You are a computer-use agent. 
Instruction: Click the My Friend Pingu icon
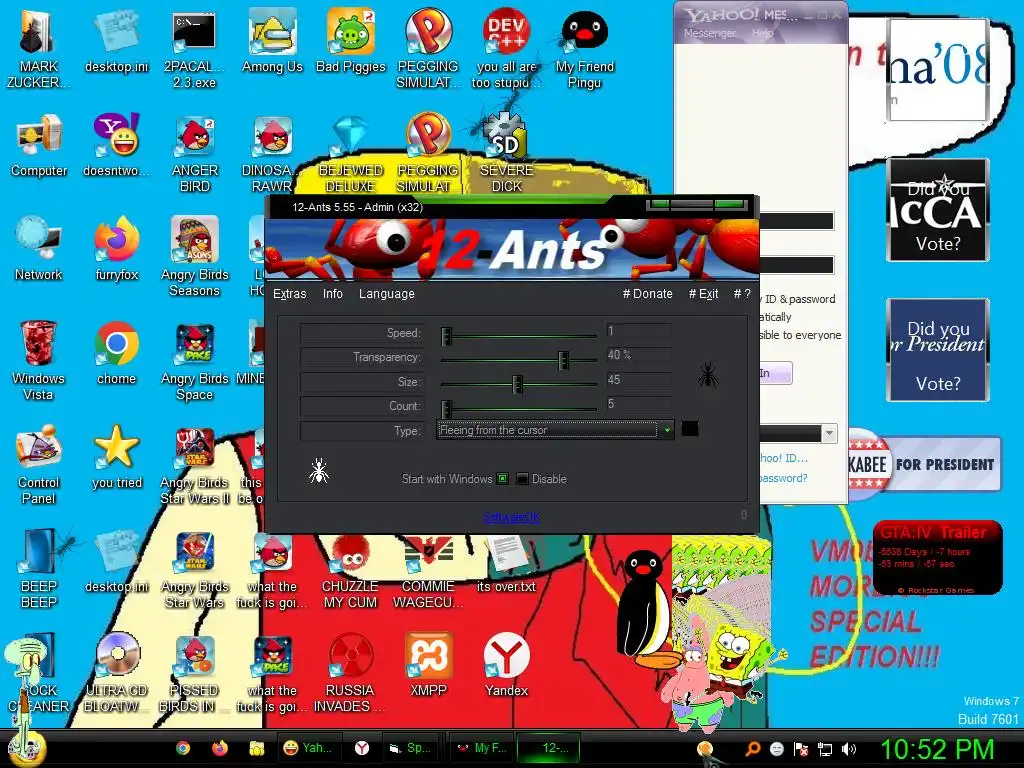584,47
